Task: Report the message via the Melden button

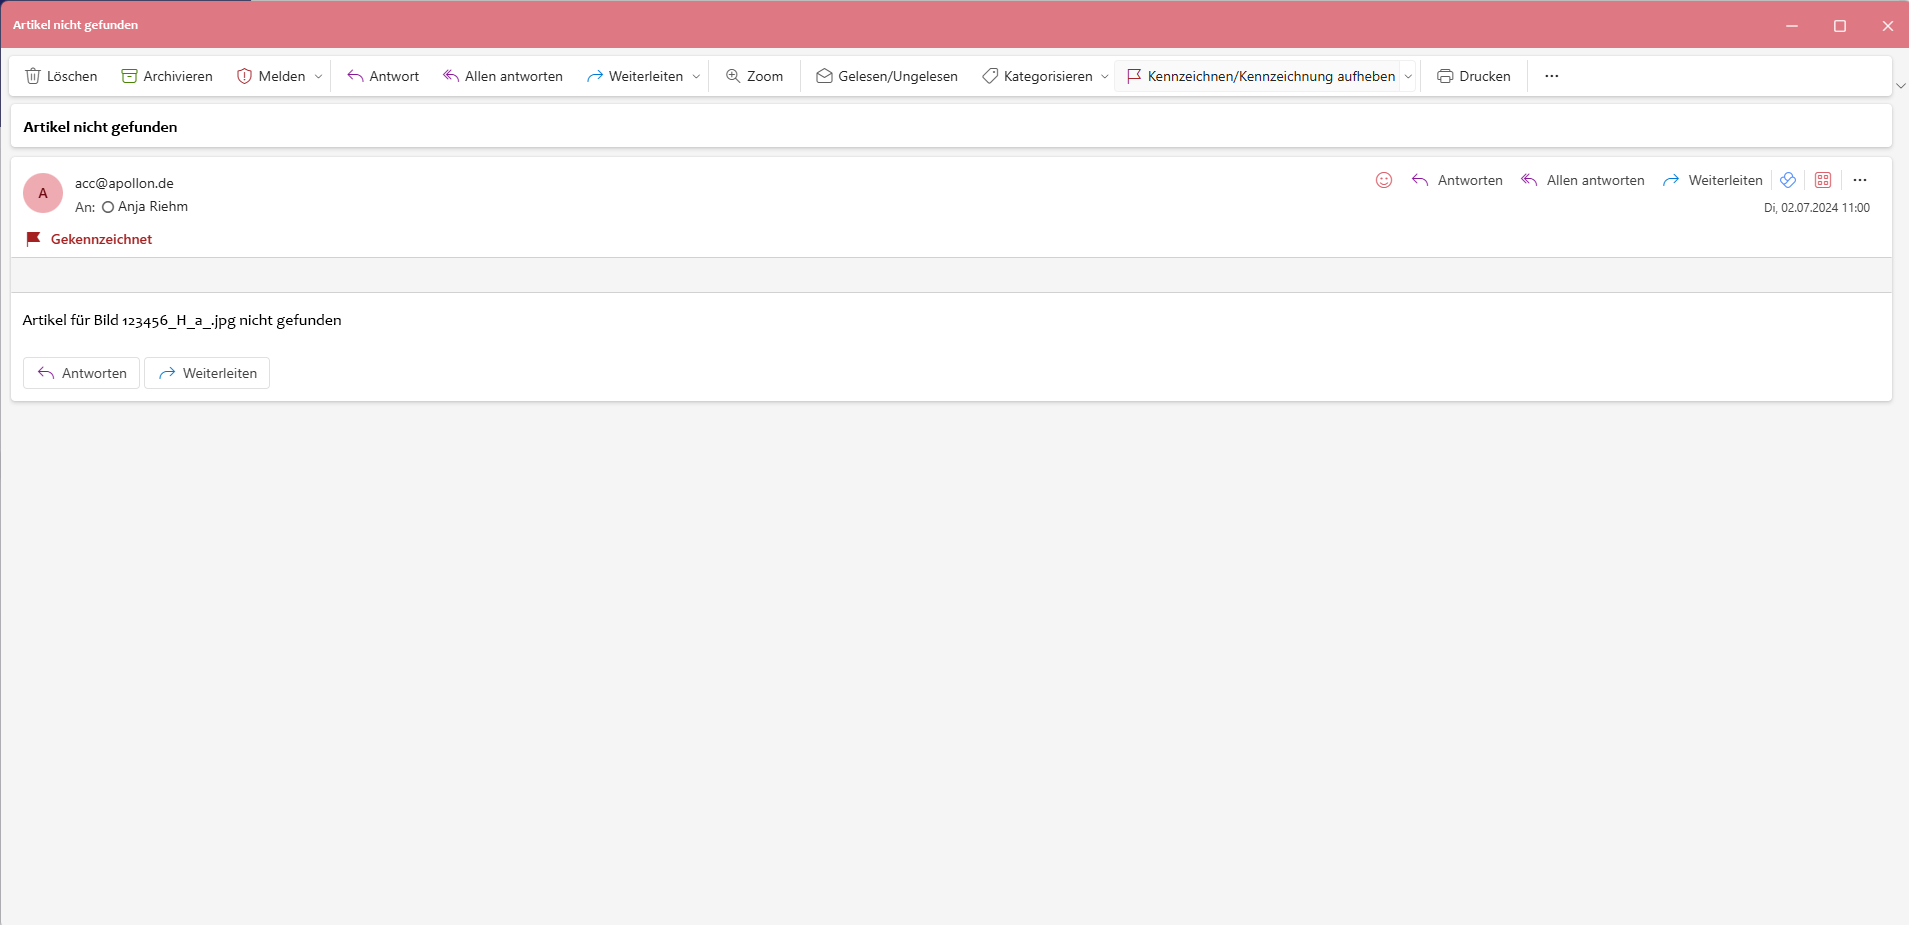Action: [x=271, y=76]
